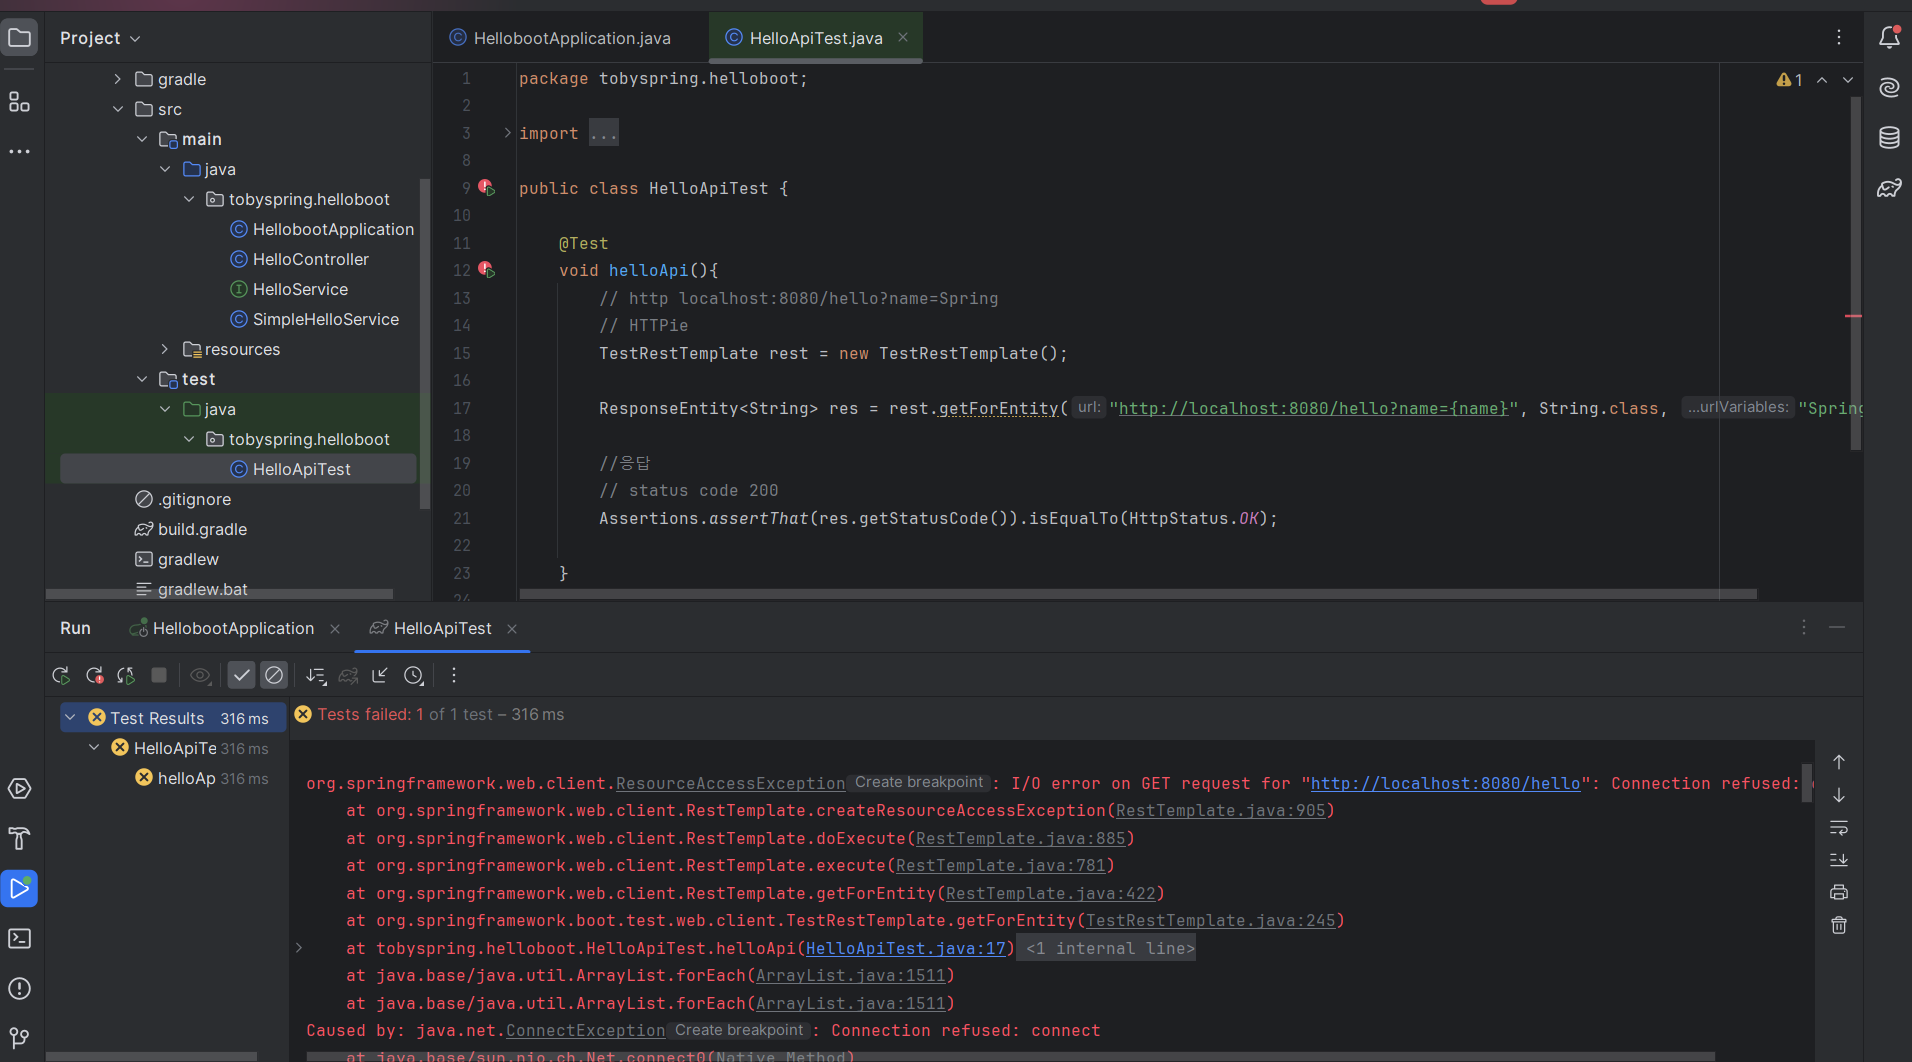The image size is (1912, 1062).
Task: Go to next highlighted problem arrow
Action: point(1848,80)
